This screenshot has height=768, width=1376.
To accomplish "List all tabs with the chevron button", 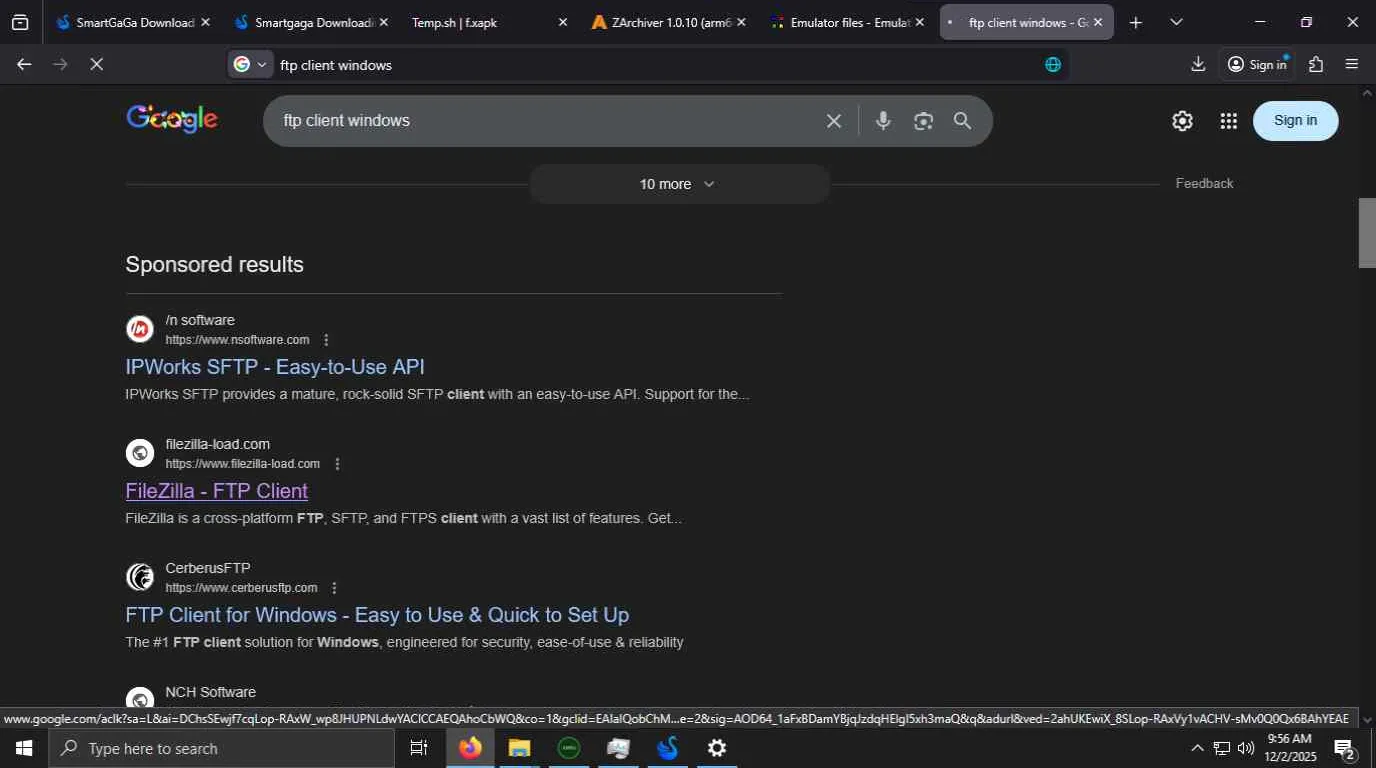I will [1176, 22].
